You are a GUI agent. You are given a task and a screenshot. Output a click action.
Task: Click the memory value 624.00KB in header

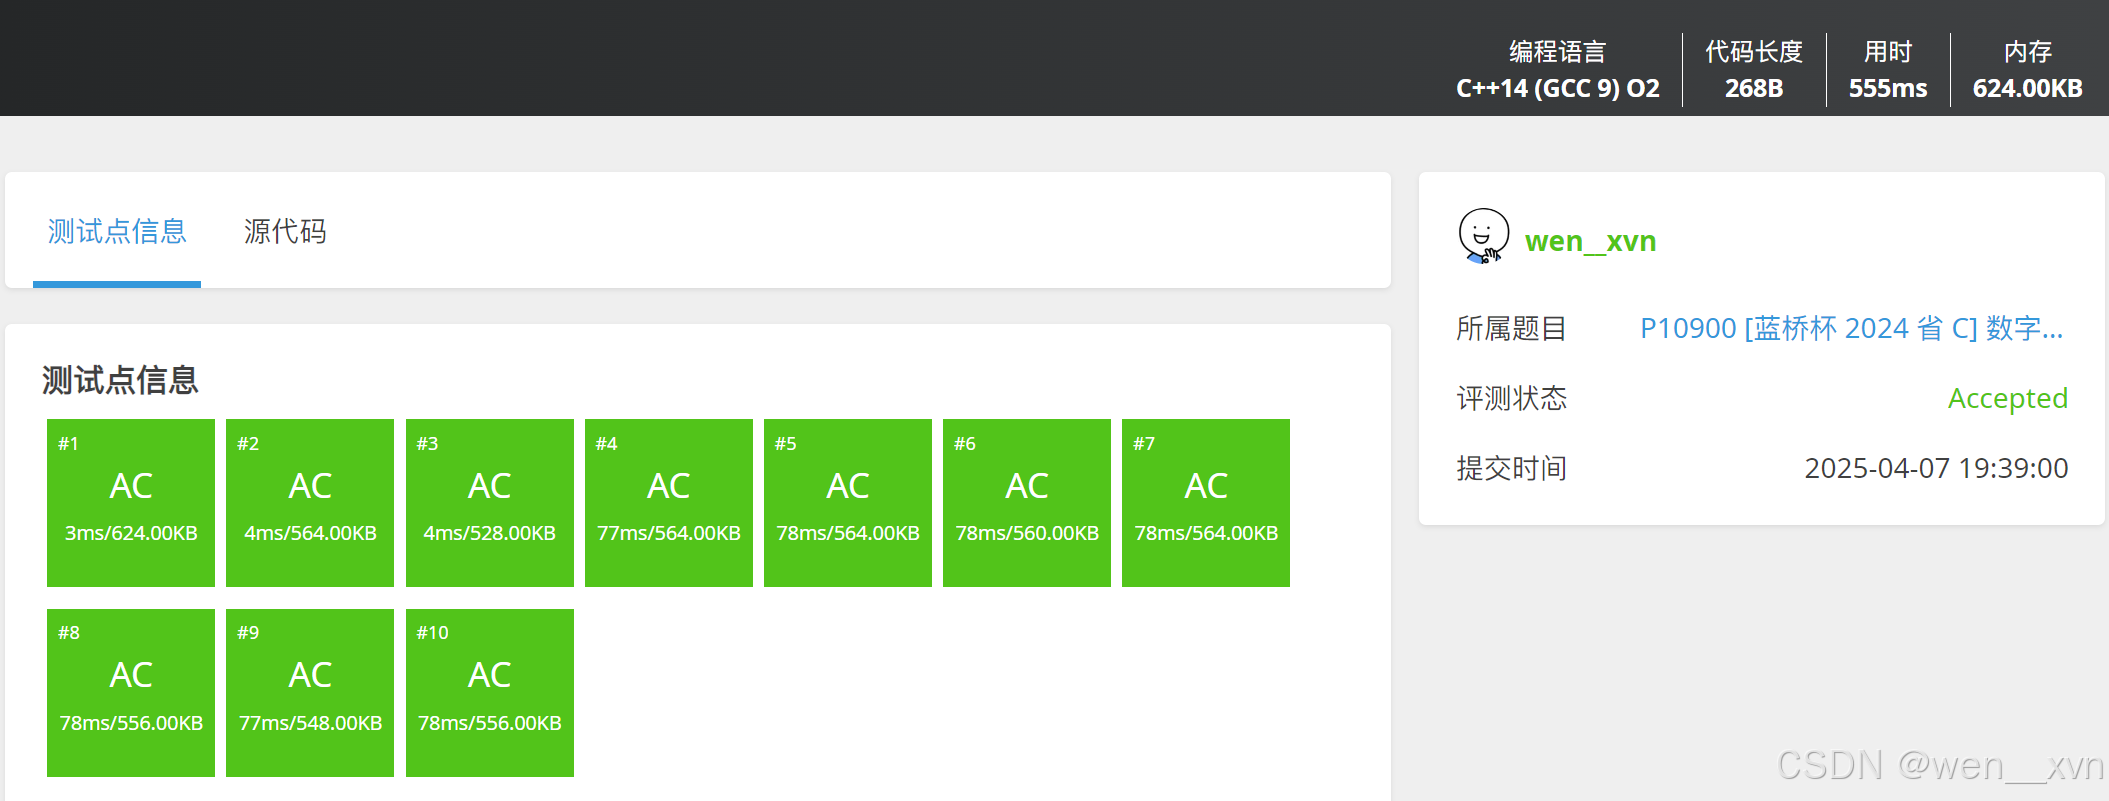pyautogui.click(x=2027, y=88)
